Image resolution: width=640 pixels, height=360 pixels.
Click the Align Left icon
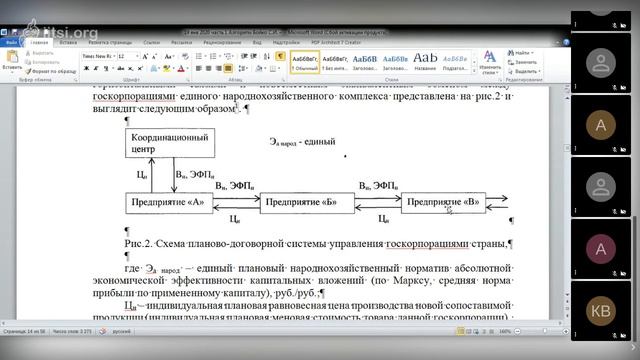(x=199, y=69)
